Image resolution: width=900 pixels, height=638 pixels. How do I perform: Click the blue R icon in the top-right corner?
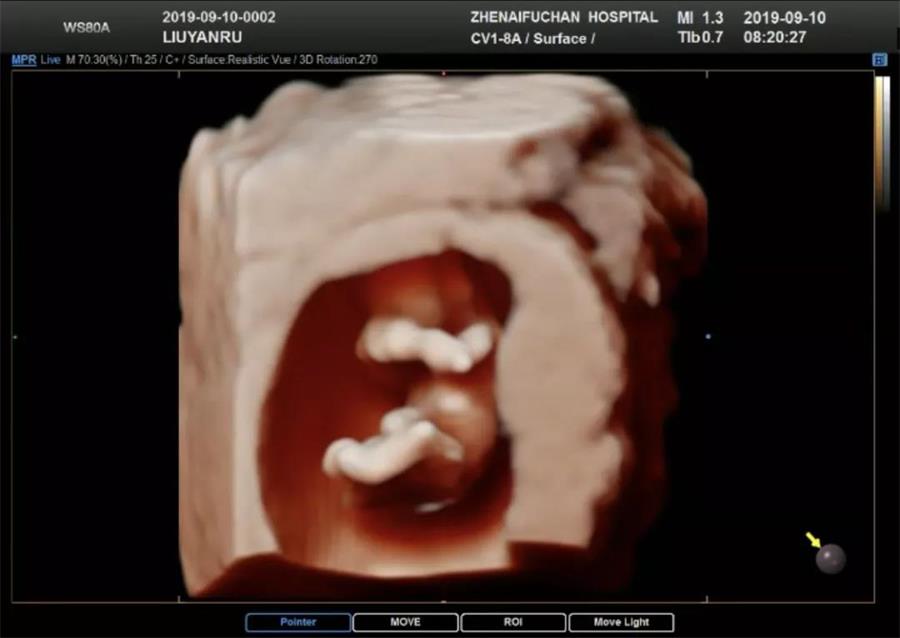(879, 60)
